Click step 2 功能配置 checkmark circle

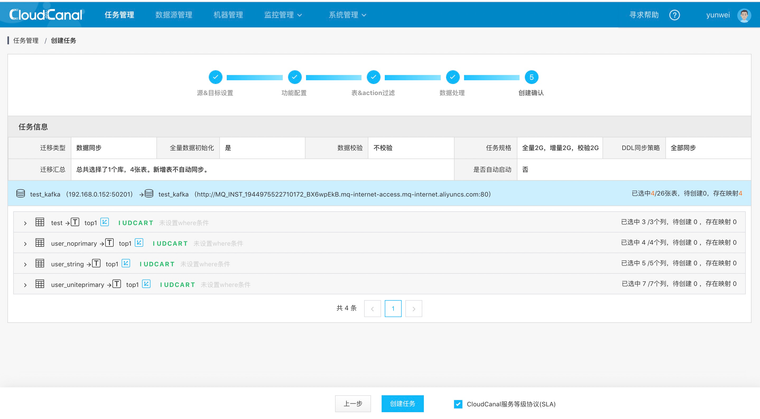[x=295, y=77]
